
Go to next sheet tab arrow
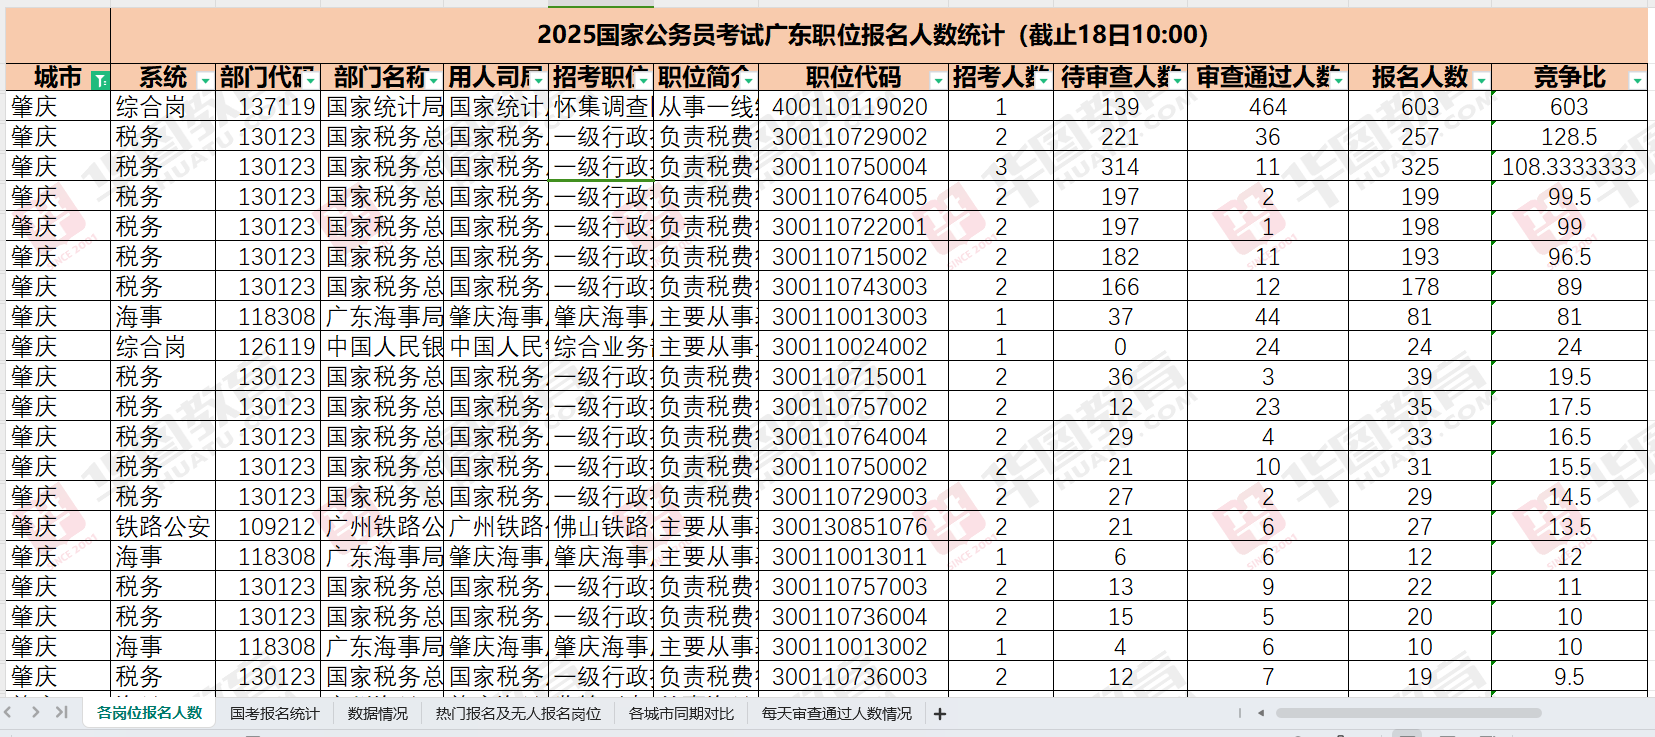point(36,712)
